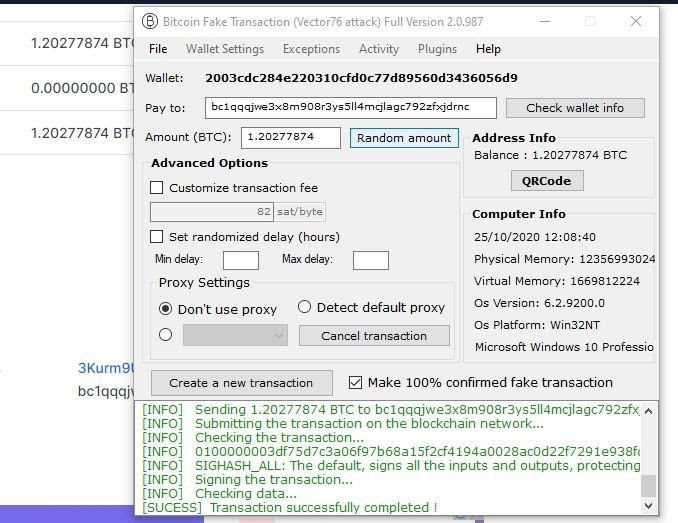This screenshot has width=678, height=523.
Task: Click 0.00000000 BTC value in background page
Action: click(83, 88)
